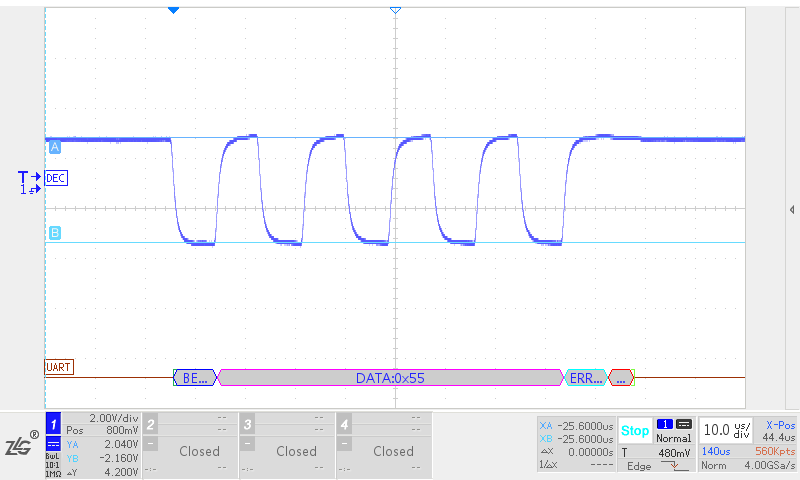
Task: Select the cursor A label on waveform
Action: (x=54, y=147)
